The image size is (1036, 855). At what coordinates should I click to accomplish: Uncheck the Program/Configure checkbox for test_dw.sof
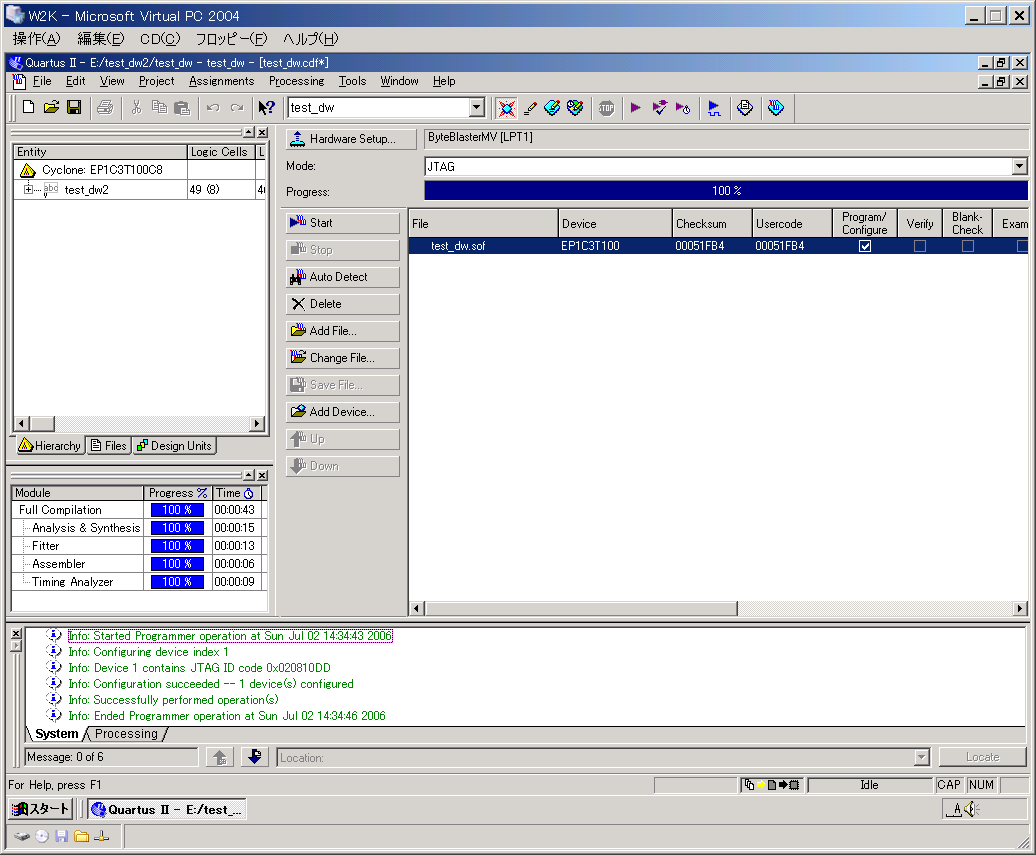864,245
